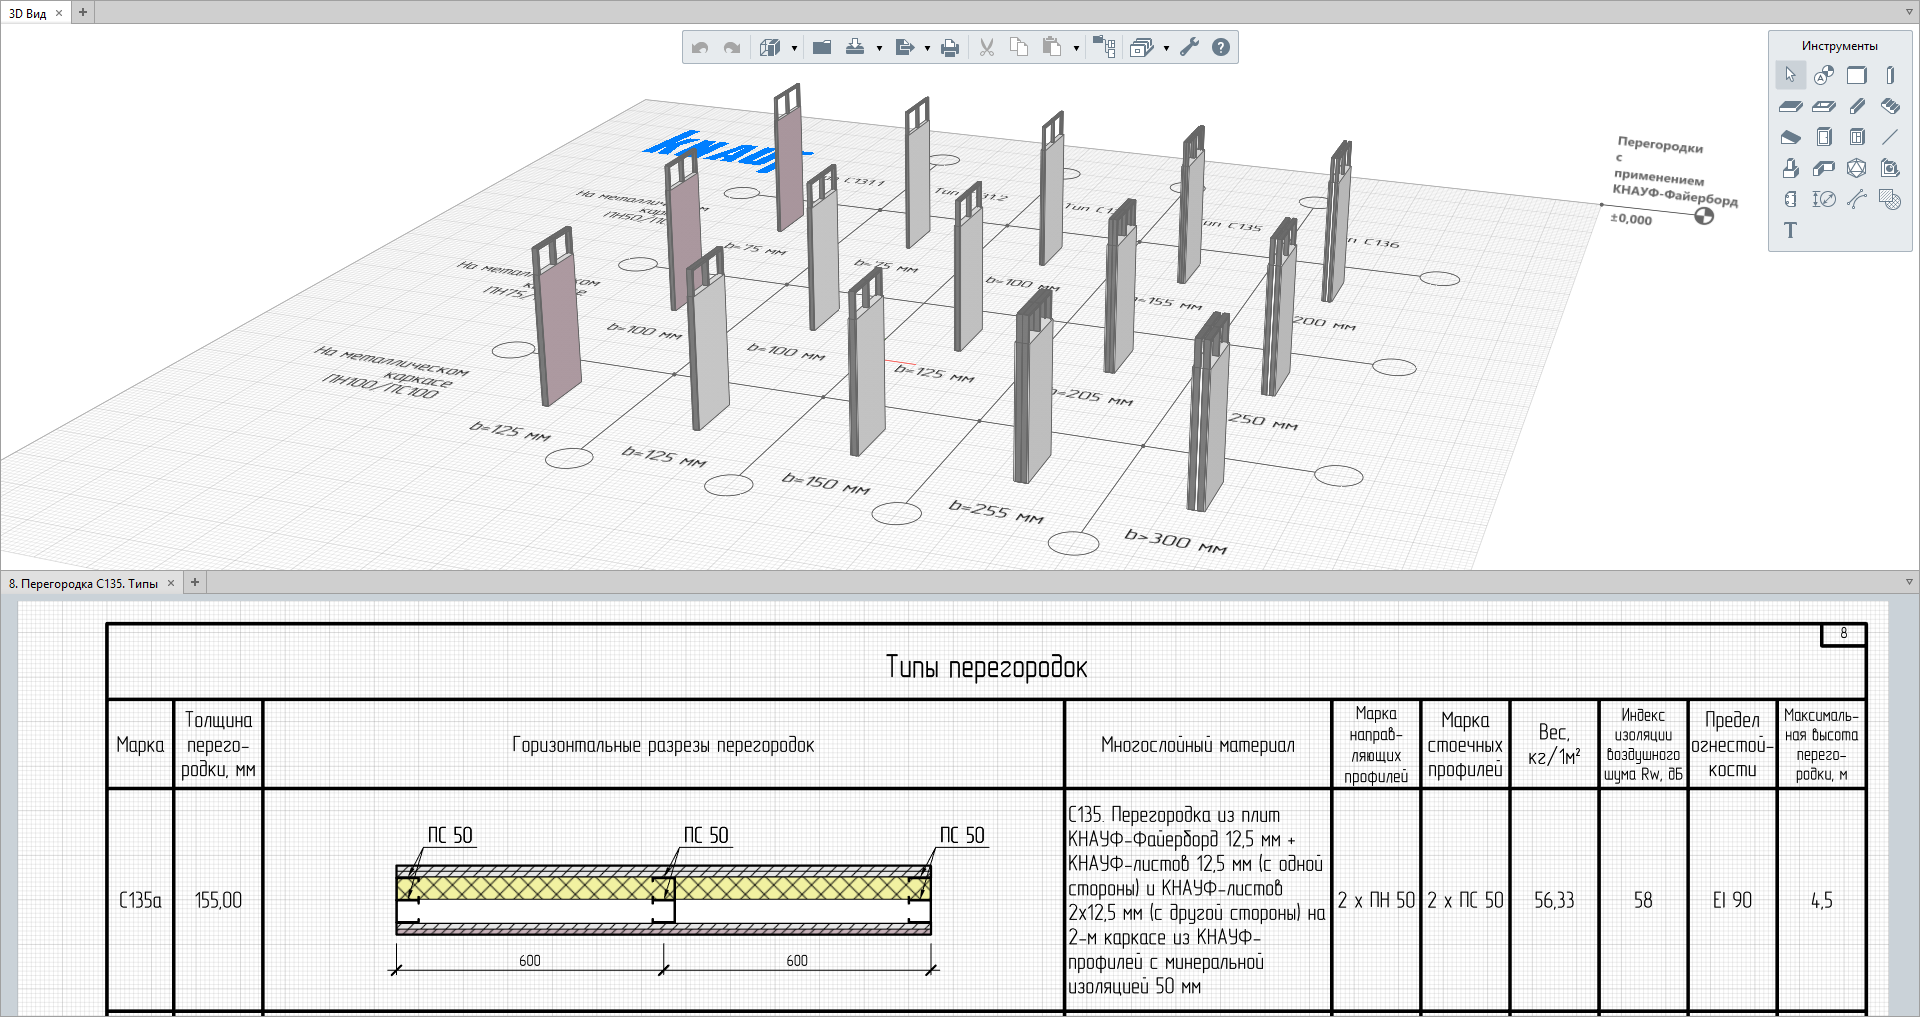Pick the Opening tool
Image resolution: width=1920 pixels, height=1017 pixels.
(1824, 106)
